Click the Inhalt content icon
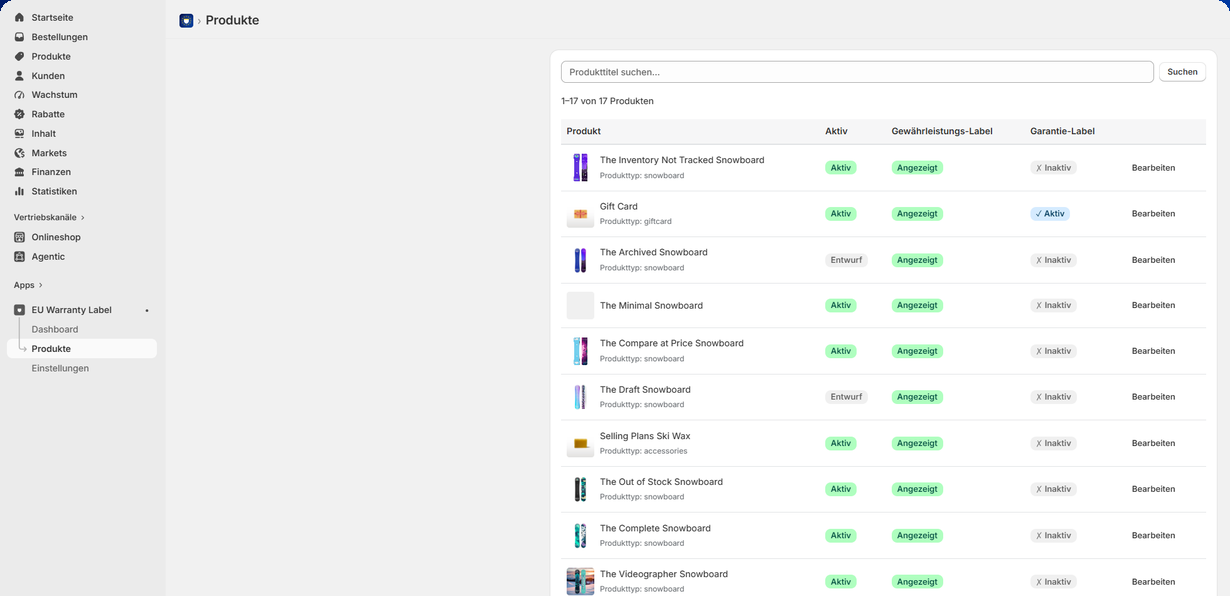The width and height of the screenshot is (1230, 596). coord(20,133)
